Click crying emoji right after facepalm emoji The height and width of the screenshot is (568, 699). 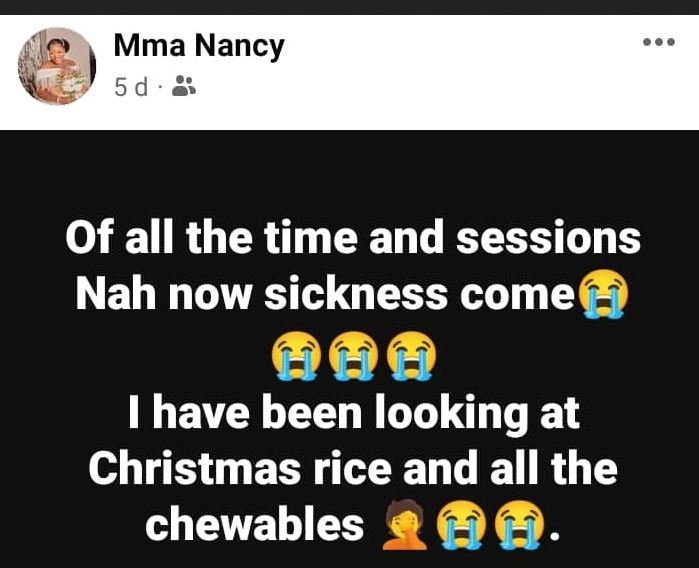460,524
